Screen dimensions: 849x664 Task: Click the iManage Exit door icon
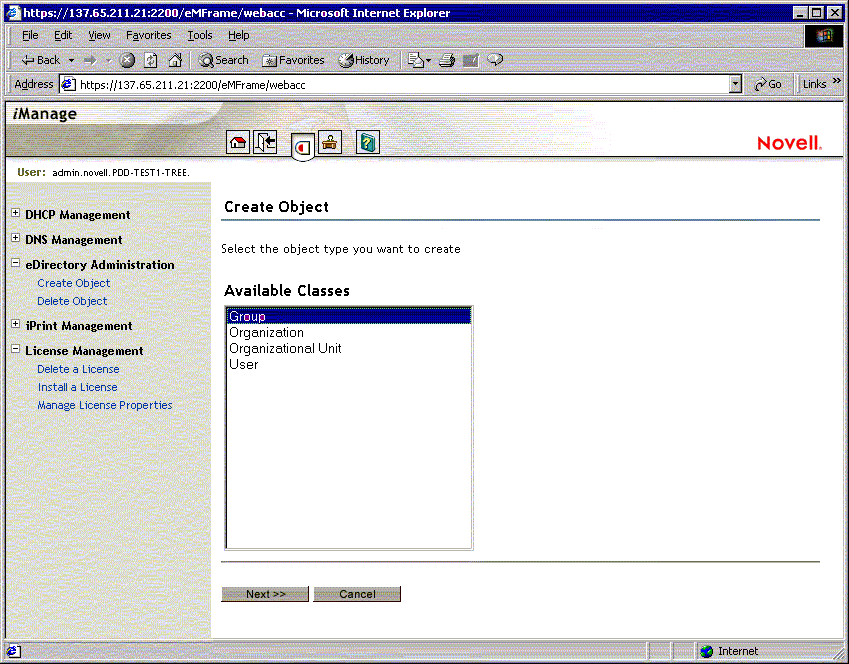coord(265,142)
